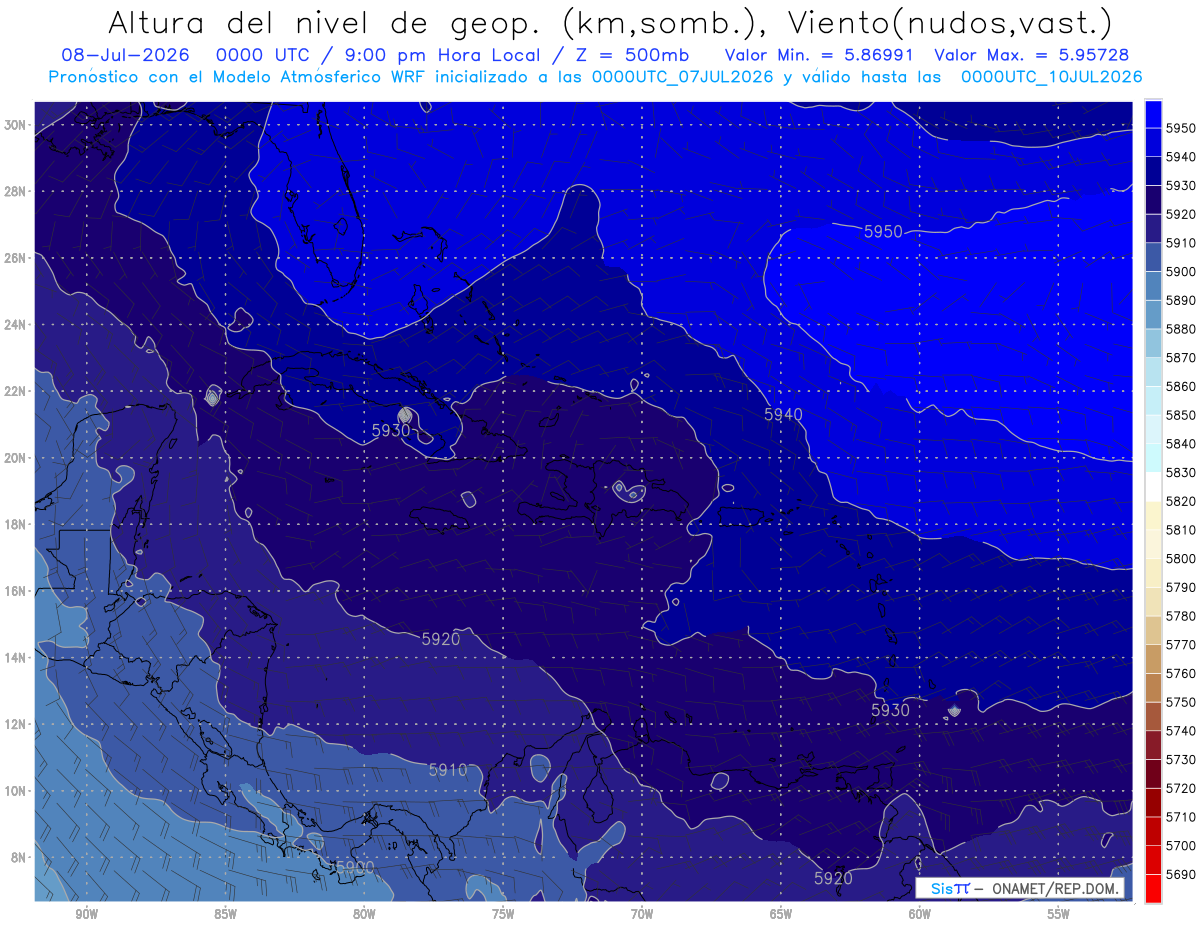Click the 5950 value label in the color legend

pos(1180,128)
